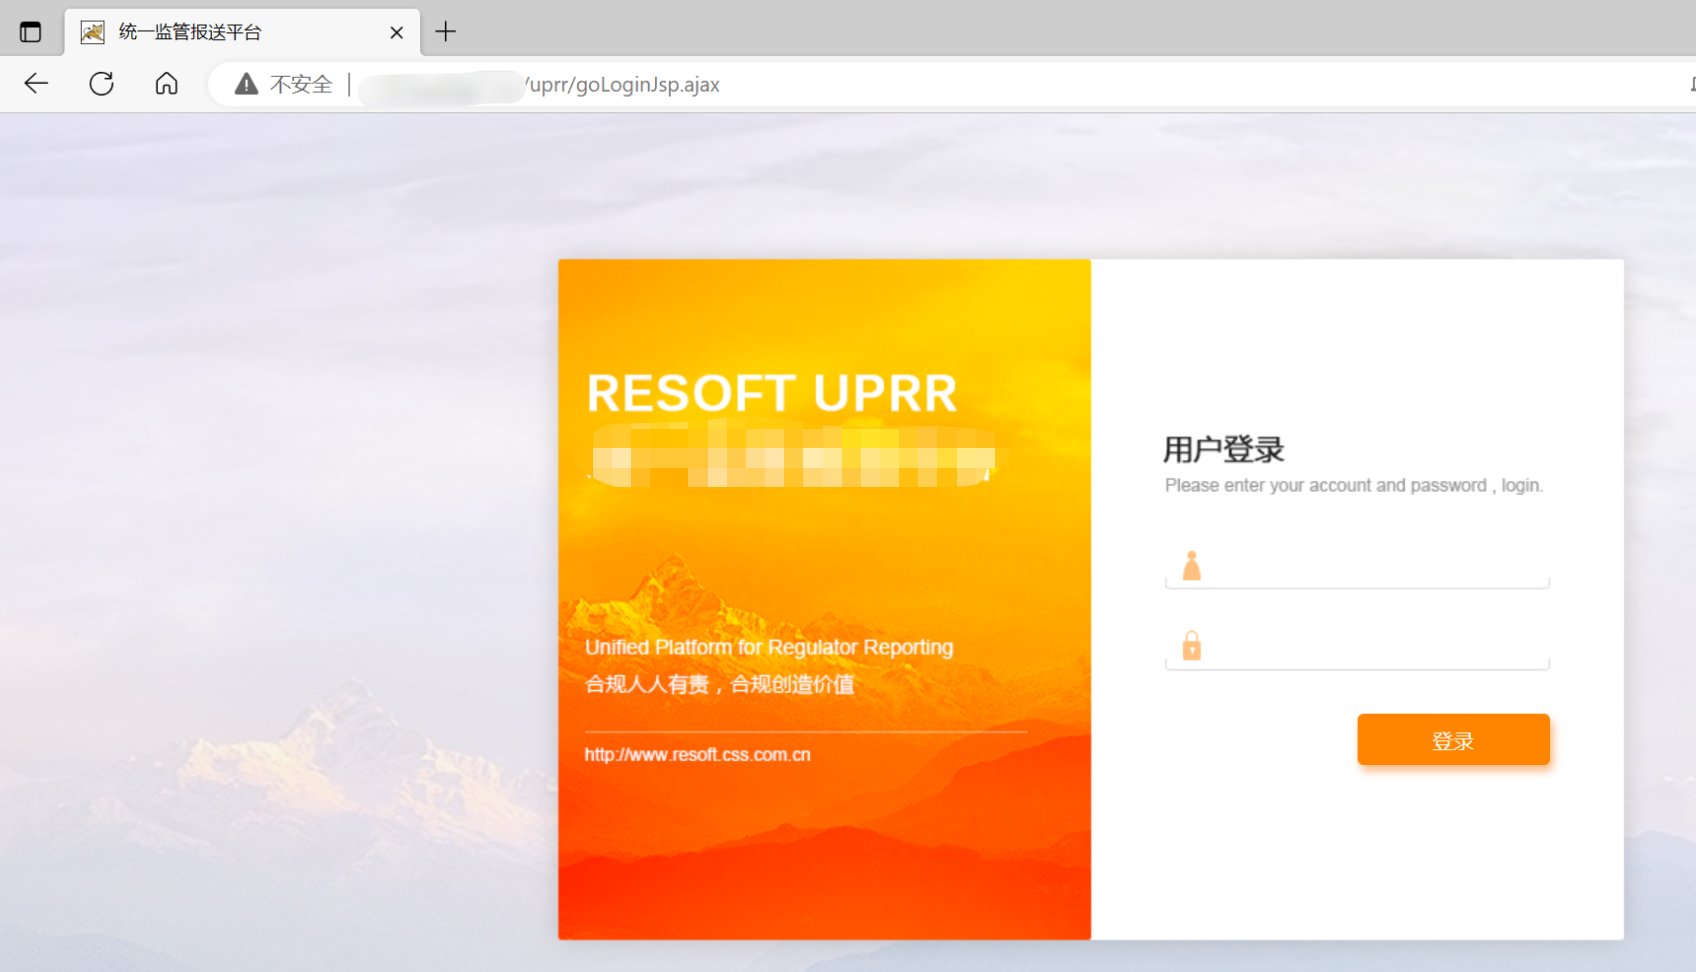Click the address bar URL text
1696x972 pixels.
click(623, 85)
